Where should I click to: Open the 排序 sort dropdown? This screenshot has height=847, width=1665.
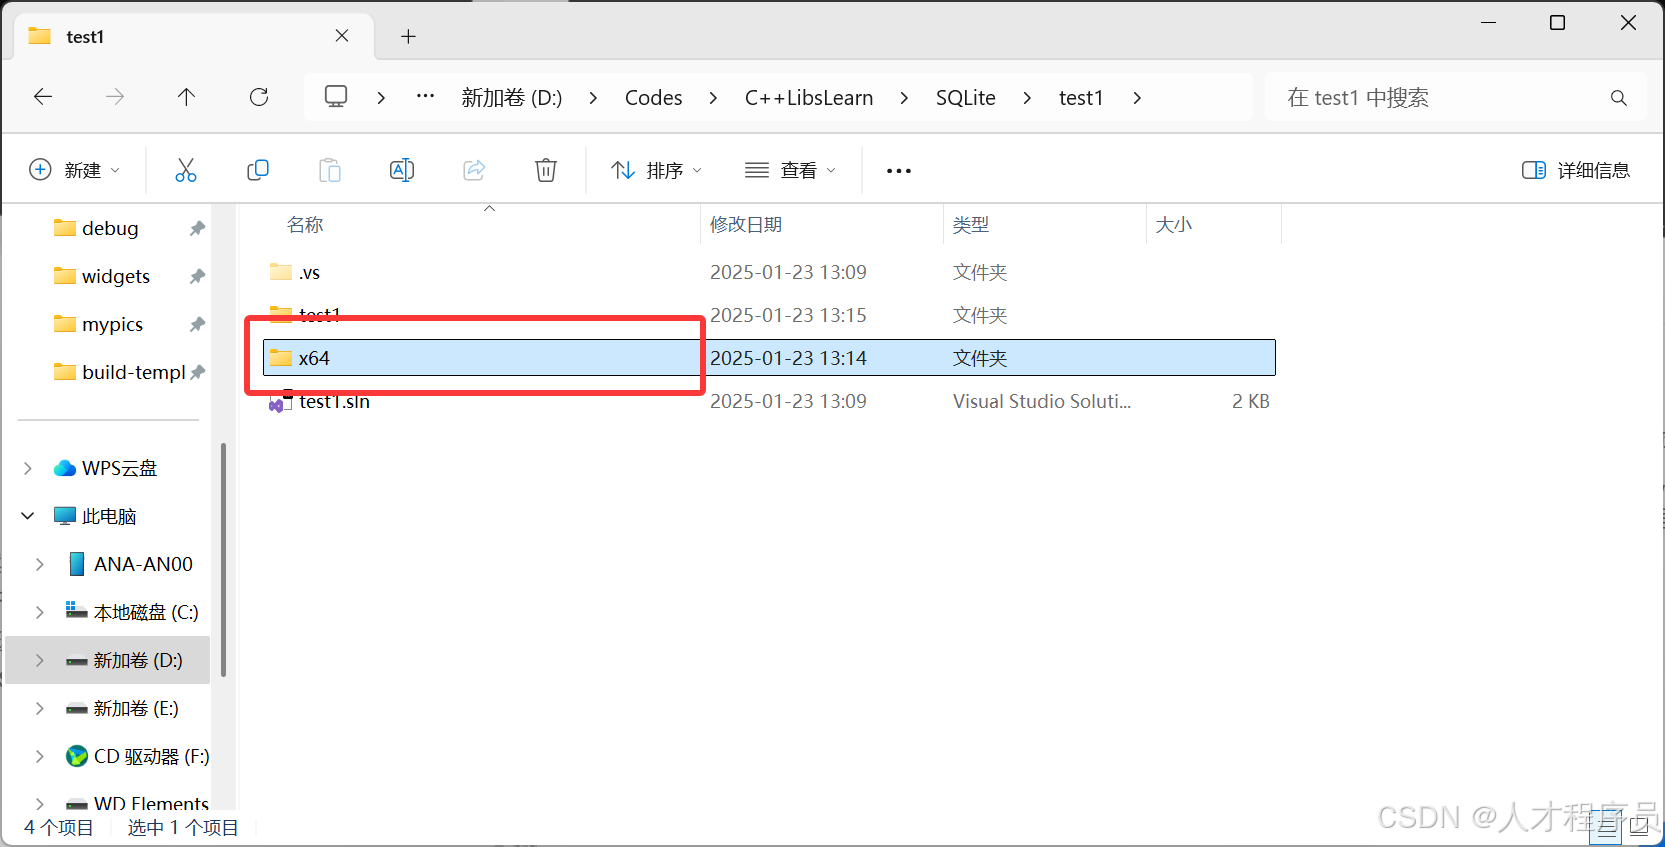pyautogui.click(x=657, y=170)
